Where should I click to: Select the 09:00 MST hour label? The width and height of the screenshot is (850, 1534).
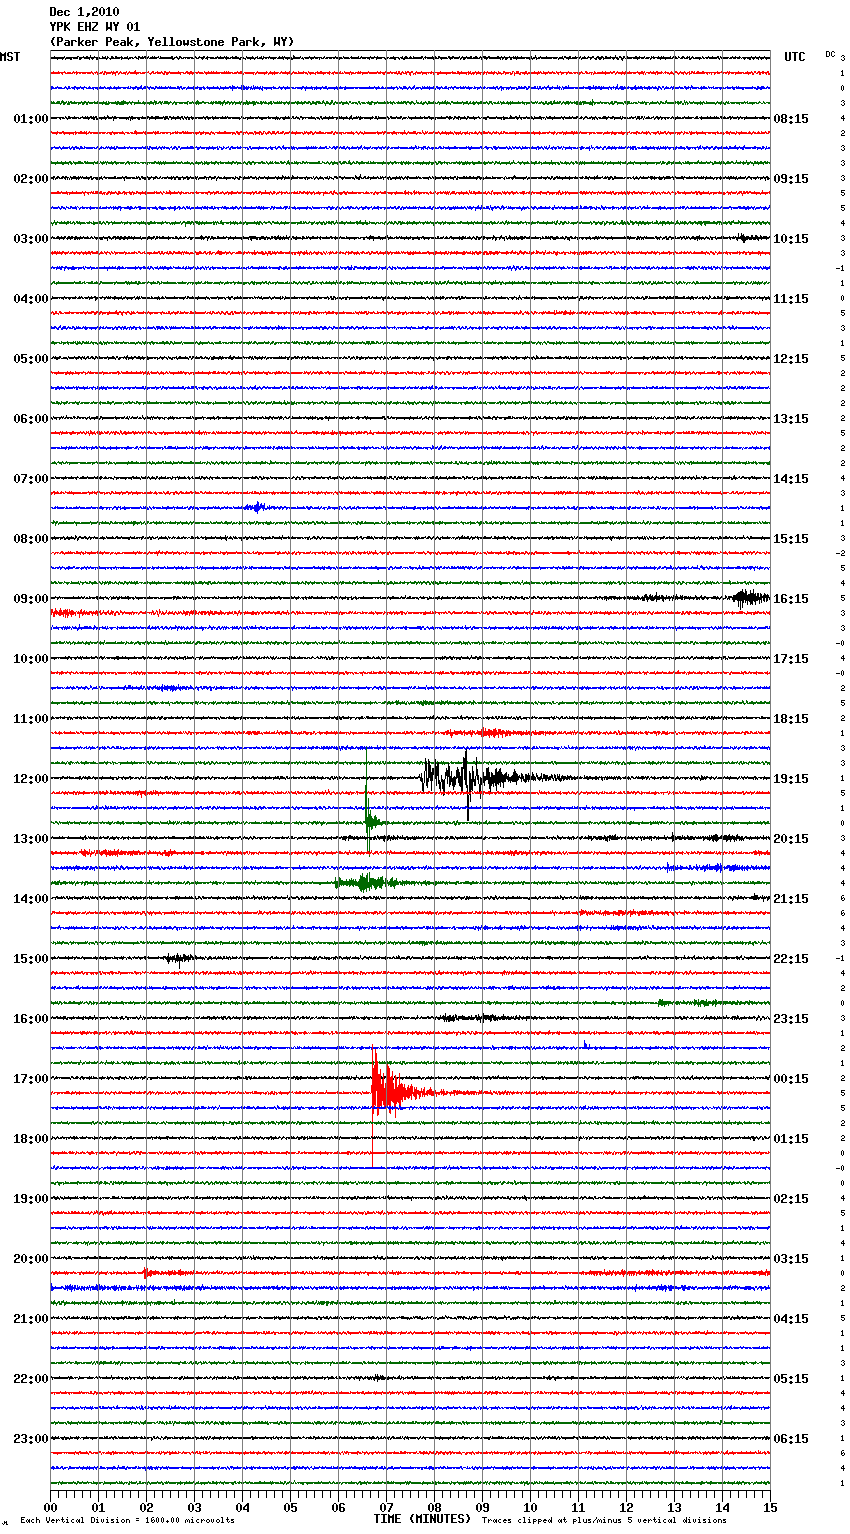tap(30, 599)
